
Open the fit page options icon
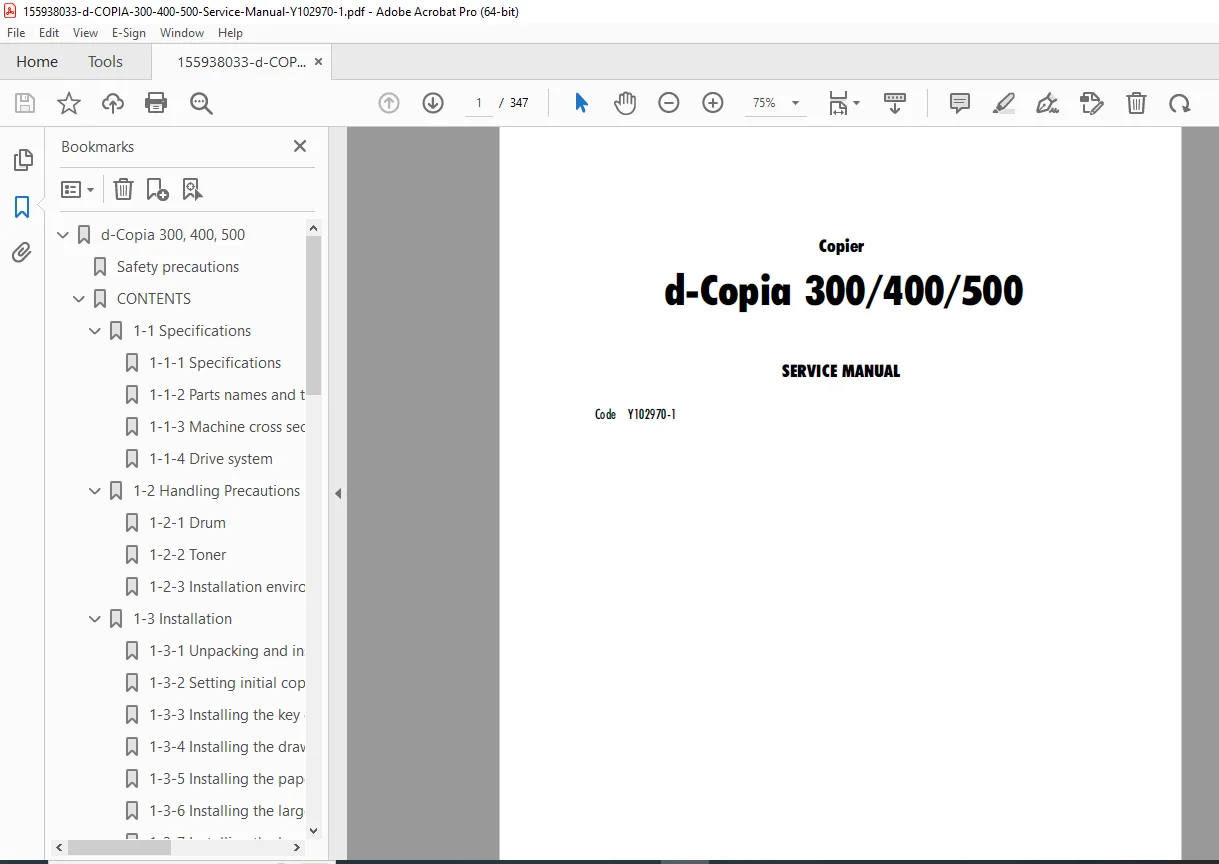point(843,103)
